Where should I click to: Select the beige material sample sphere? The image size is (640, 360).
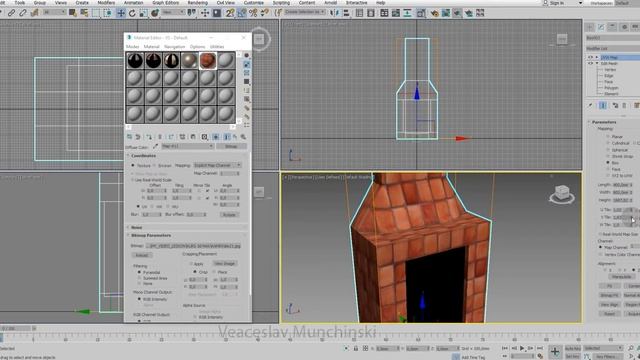point(189,60)
